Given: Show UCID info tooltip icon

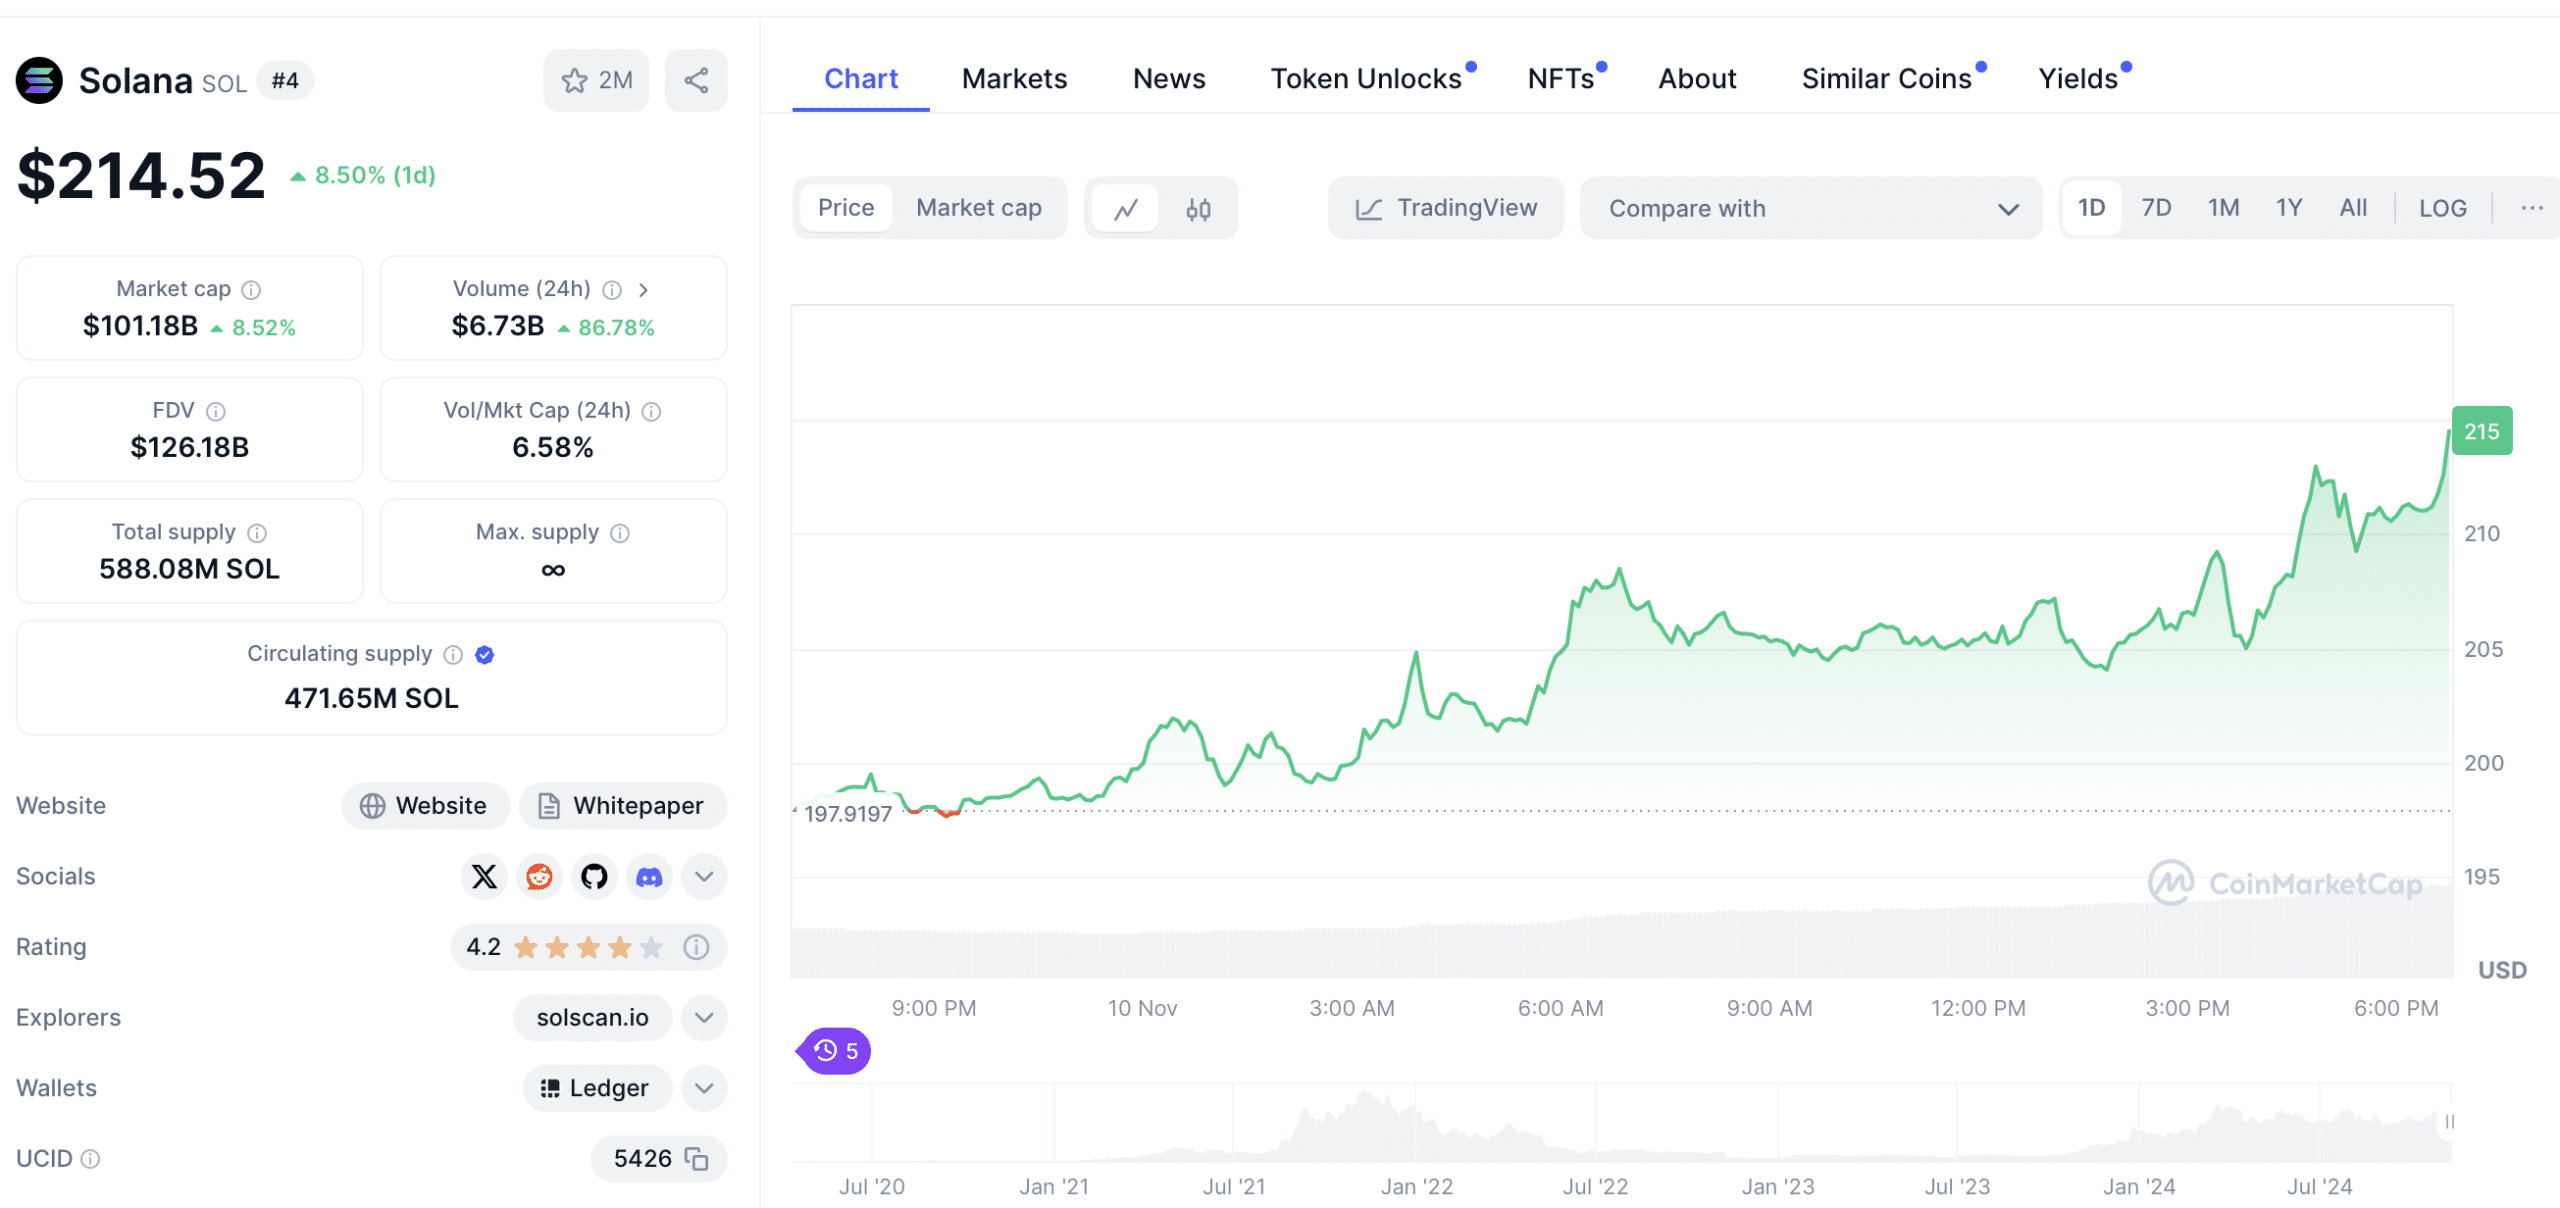Looking at the screenshot, I should tap(90, 1159).
